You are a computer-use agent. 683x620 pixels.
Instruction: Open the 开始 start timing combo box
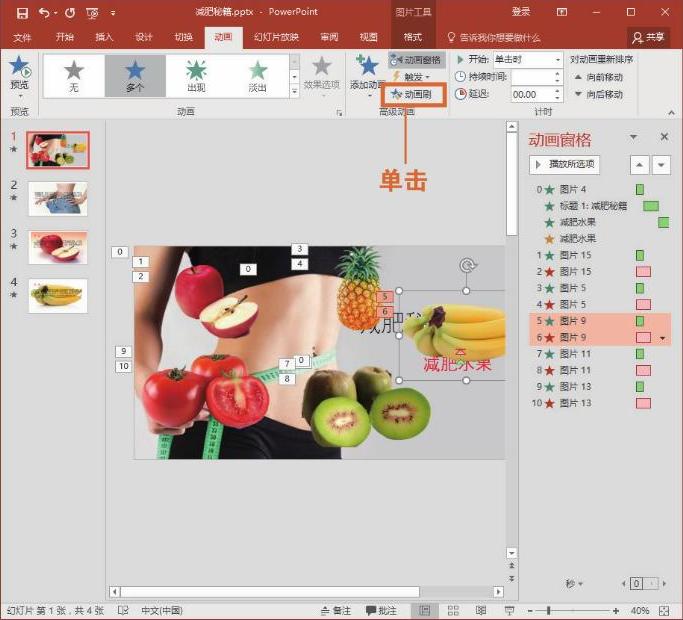point(528,59)
